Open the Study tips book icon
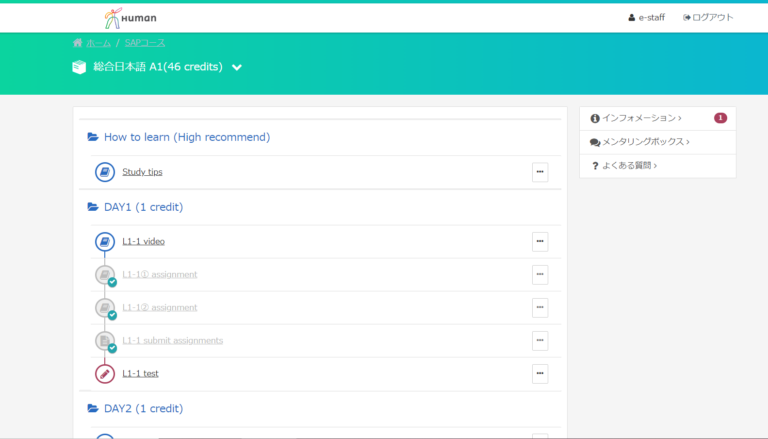768x439 pixels. pyautogui.click(x=105, y=172)
